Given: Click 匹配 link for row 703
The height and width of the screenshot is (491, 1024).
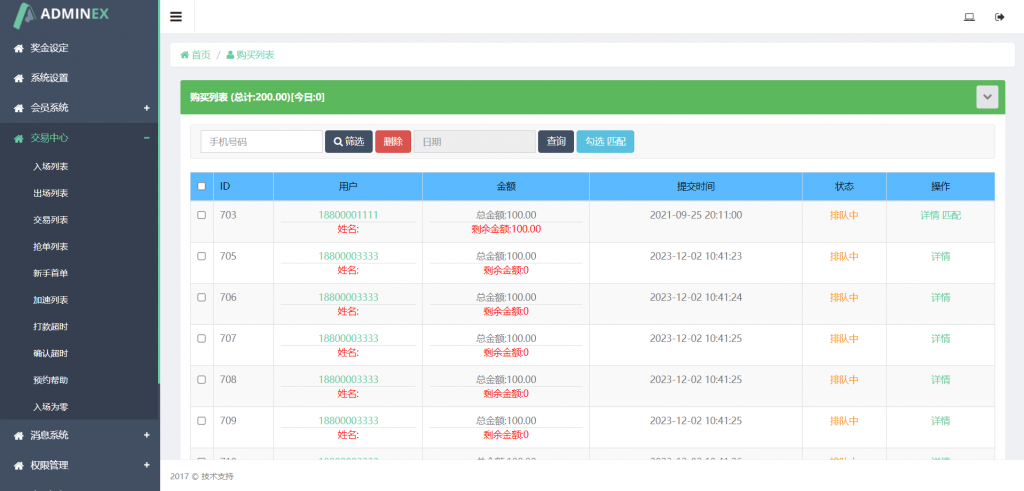Looking at the screenshot, I should click(952, 215).
